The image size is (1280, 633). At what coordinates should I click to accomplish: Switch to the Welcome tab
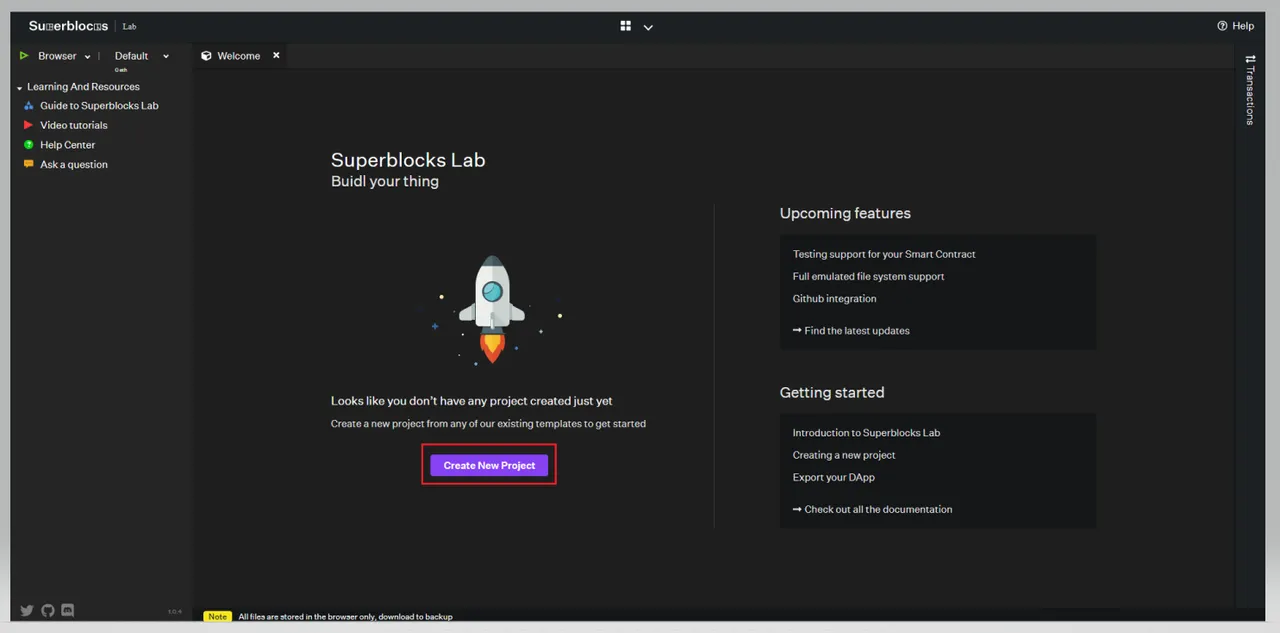(239, 56)
